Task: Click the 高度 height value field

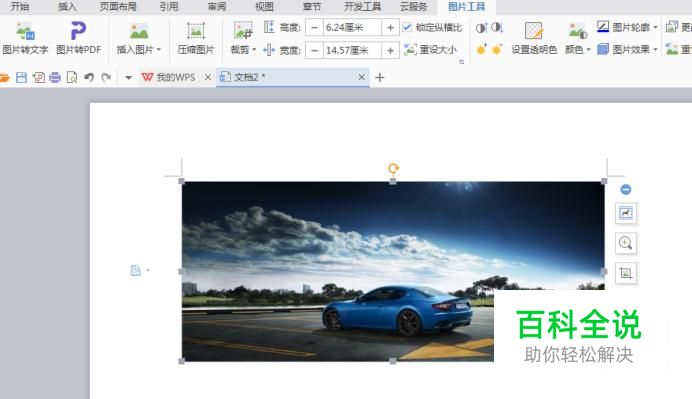Action: (x=352, y=27)
